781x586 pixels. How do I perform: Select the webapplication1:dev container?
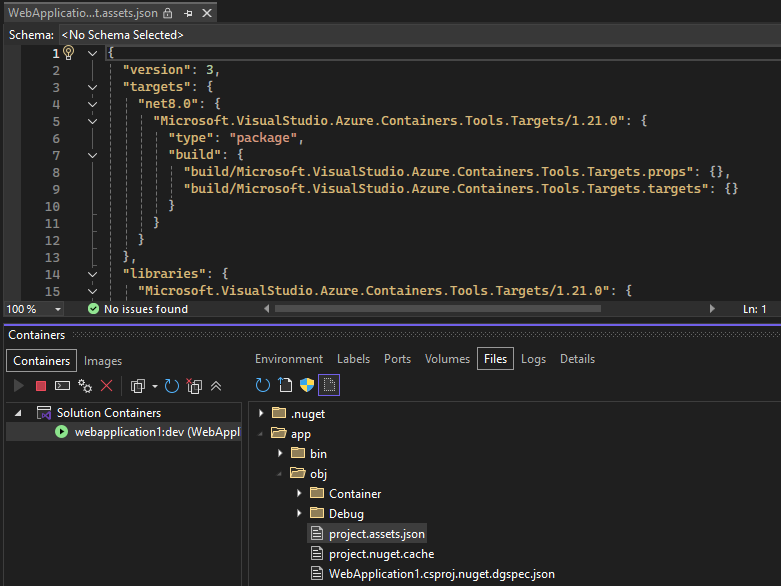click(x=124, y=432)
